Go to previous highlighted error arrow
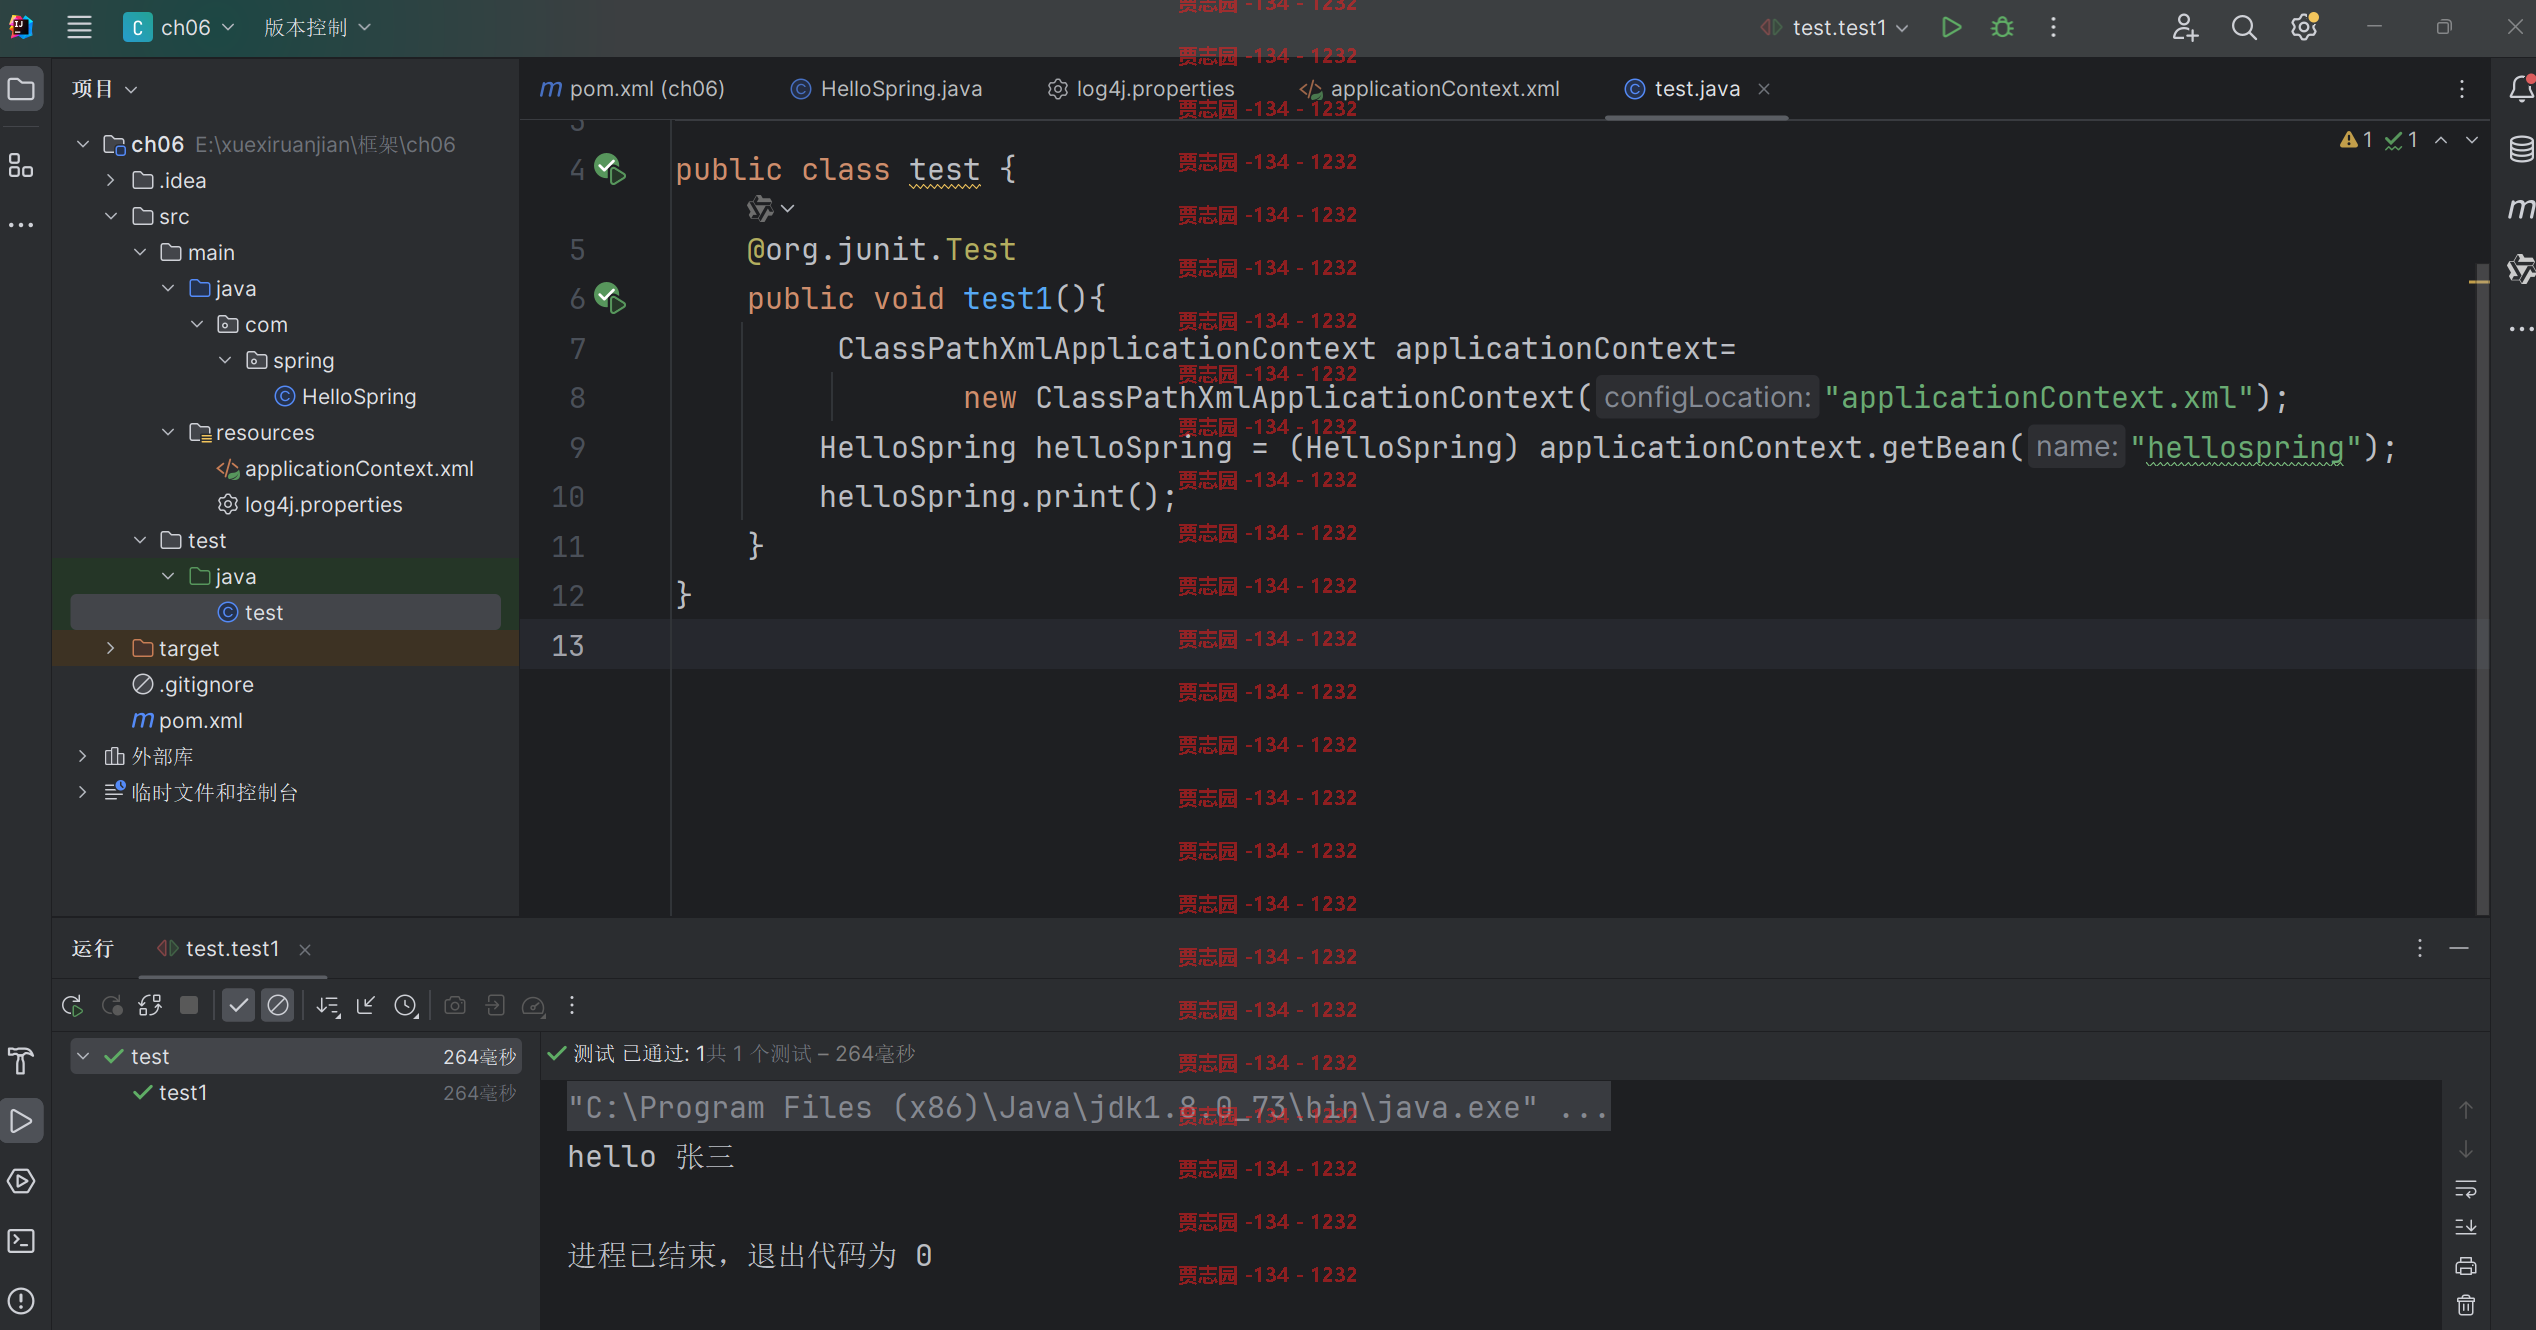The height and width of the screenshot is (1330, 2536). [x=2441, y=140]
